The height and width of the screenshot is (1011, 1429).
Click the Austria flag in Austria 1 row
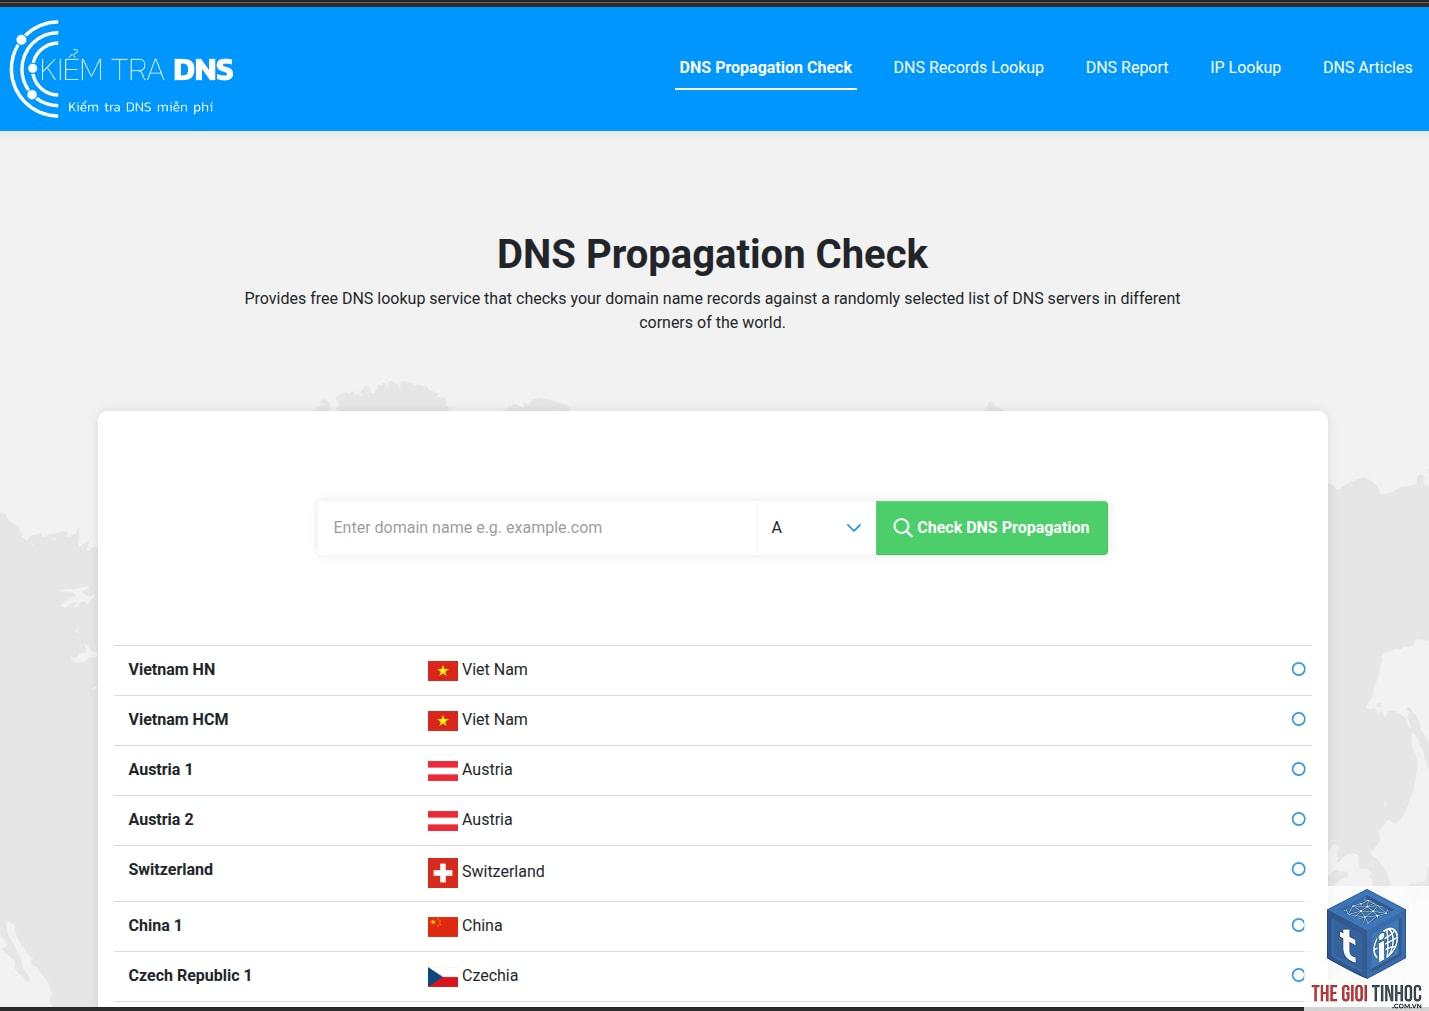click(442, 771)
